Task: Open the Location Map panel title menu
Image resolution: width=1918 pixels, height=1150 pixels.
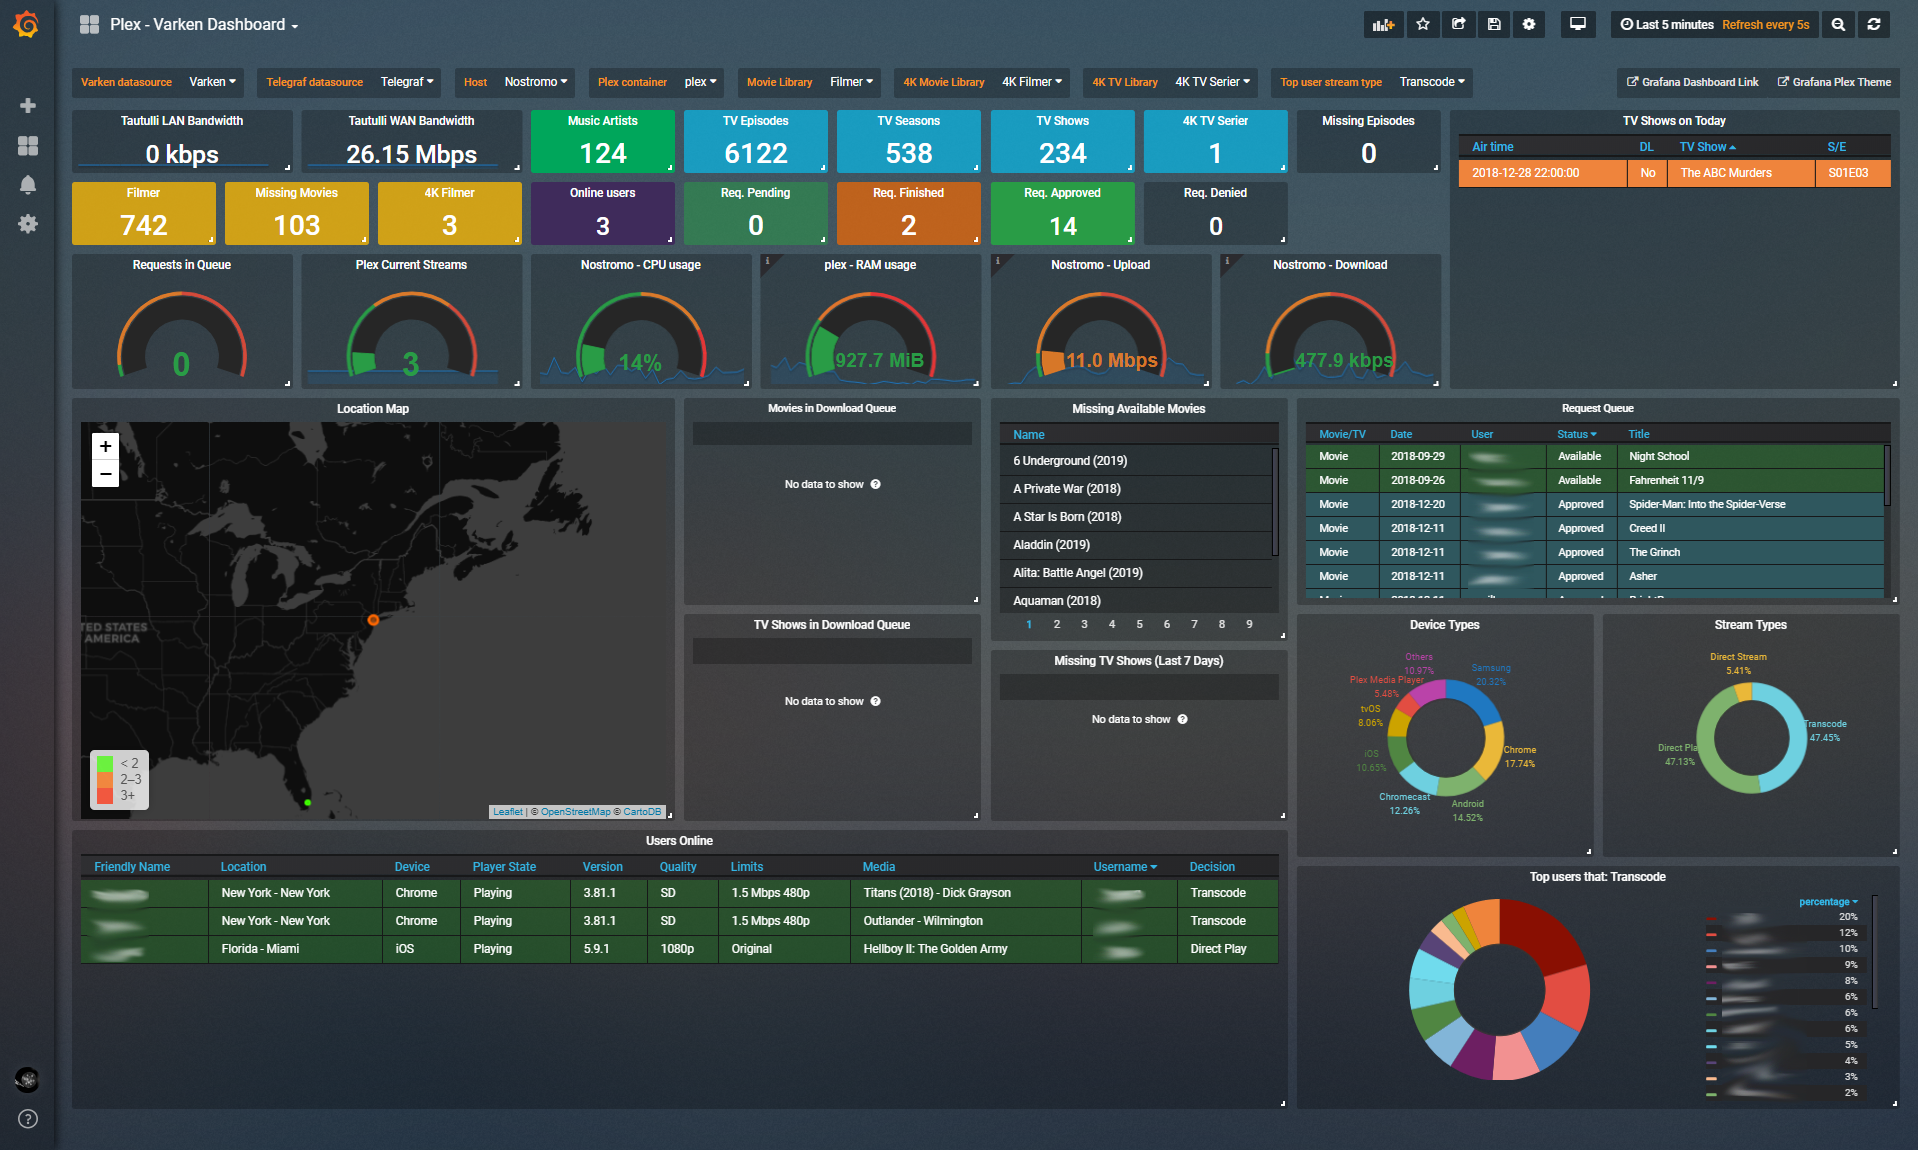Action: point(373,409)
